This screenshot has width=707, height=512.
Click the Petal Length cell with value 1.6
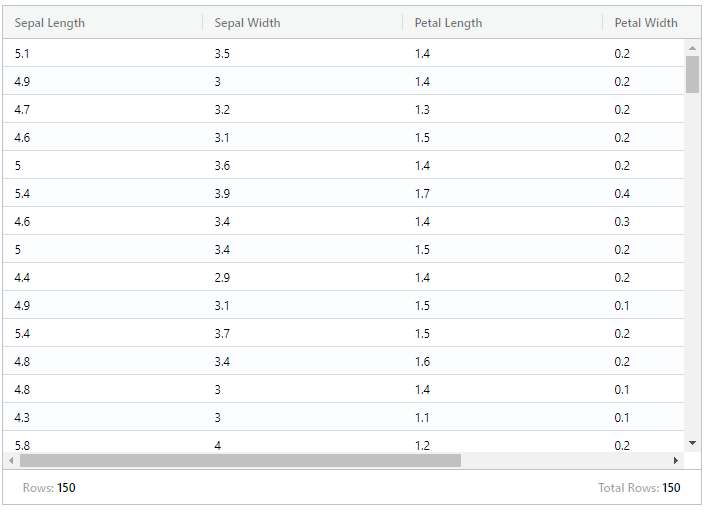tap(502, 361)
